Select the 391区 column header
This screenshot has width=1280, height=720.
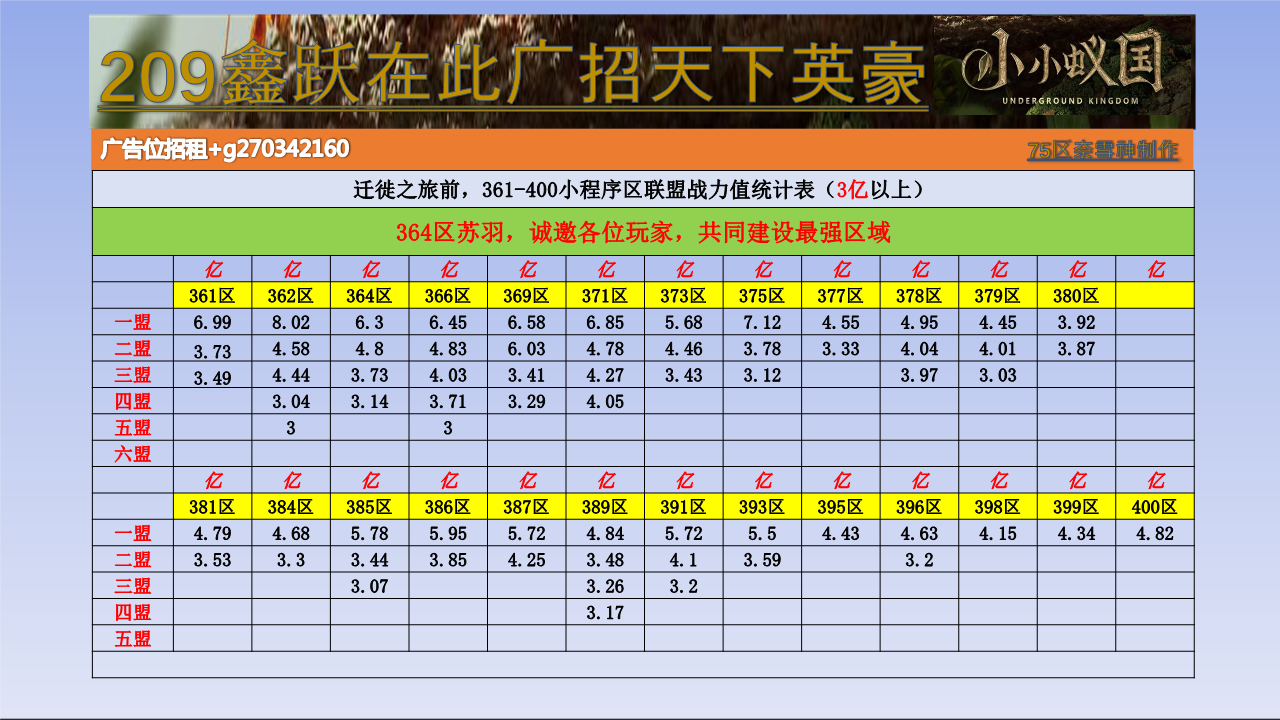(x=684, y=507)
